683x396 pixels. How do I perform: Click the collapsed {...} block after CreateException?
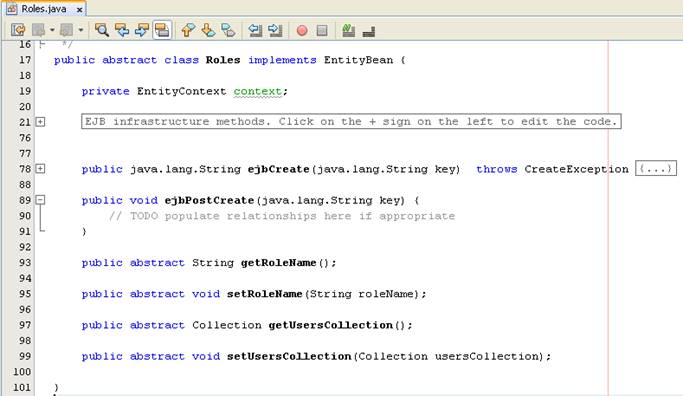tap(656, 169)
